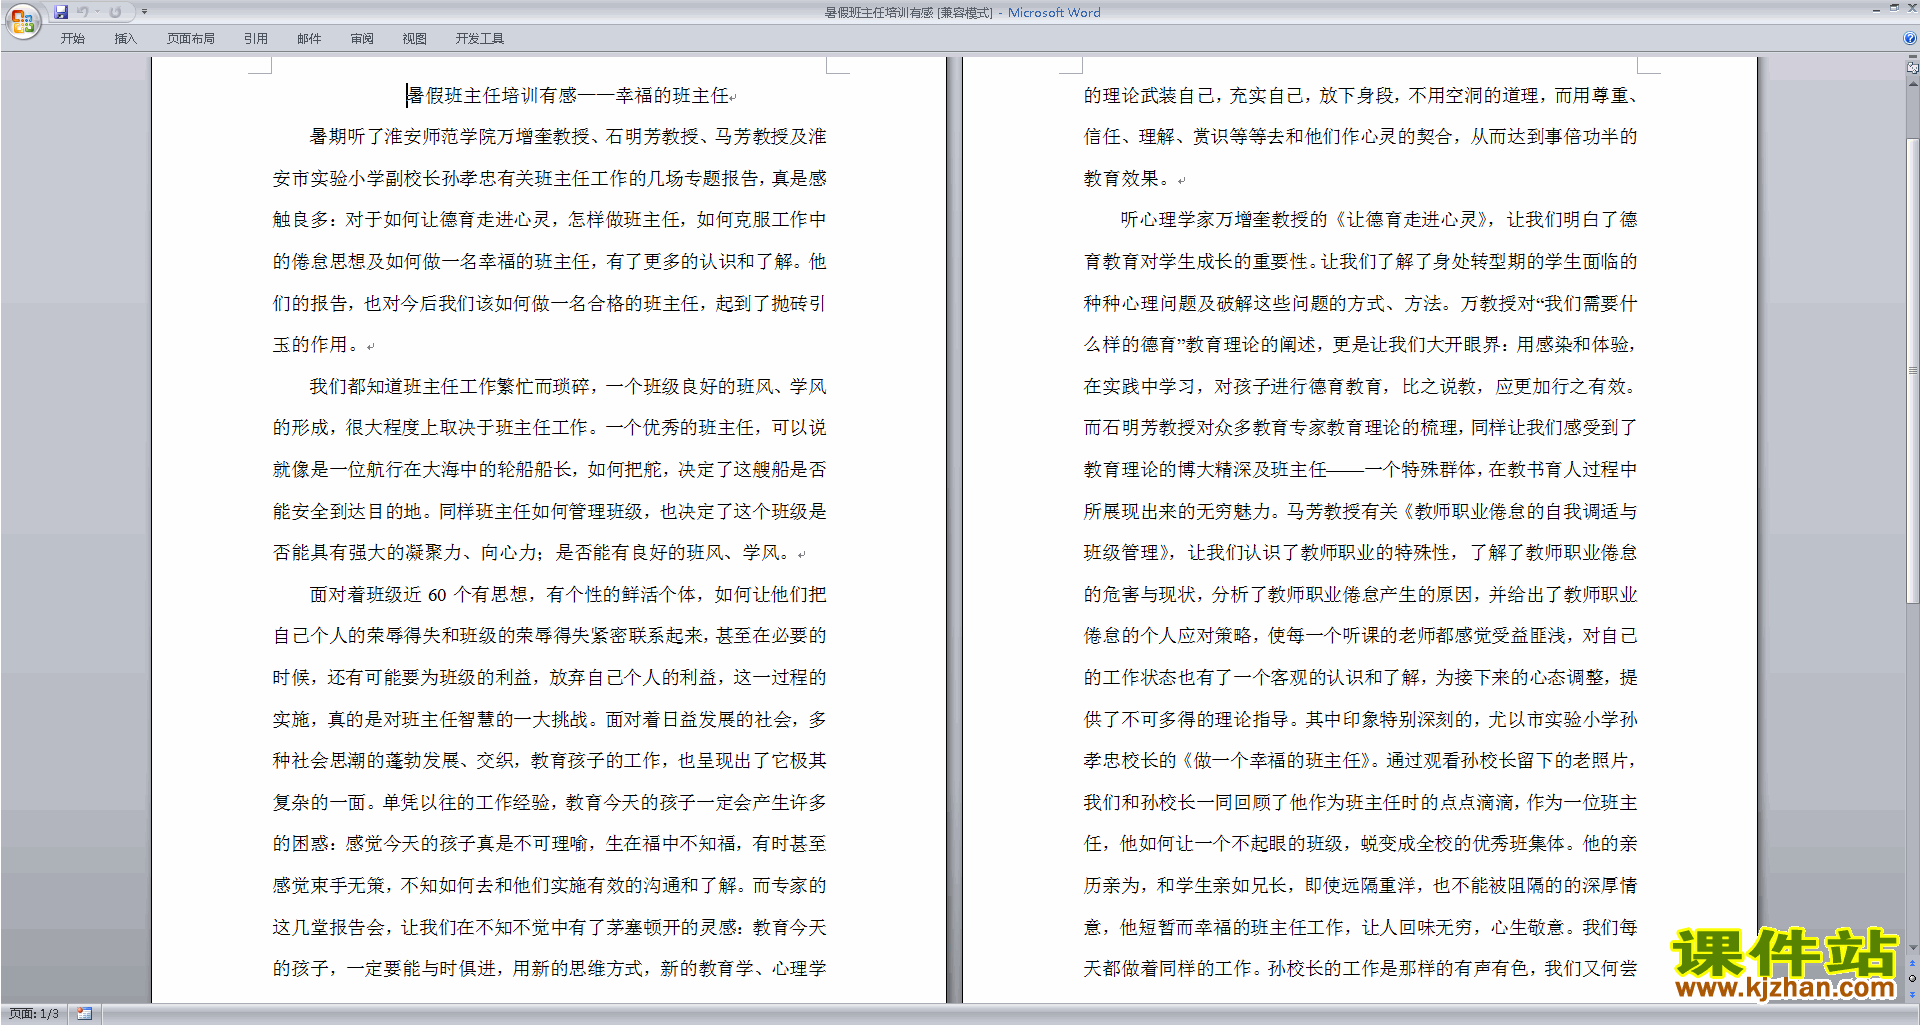Click the line beginning 面对着班级近 60 个有思想
The image size is (1920, 1025).
[568, 595]
